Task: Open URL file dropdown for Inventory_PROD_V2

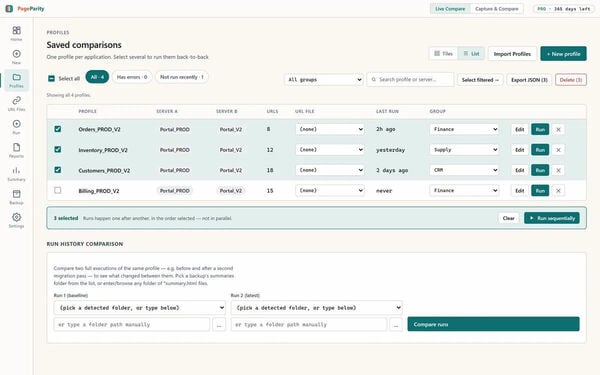Action: (330, 150)
